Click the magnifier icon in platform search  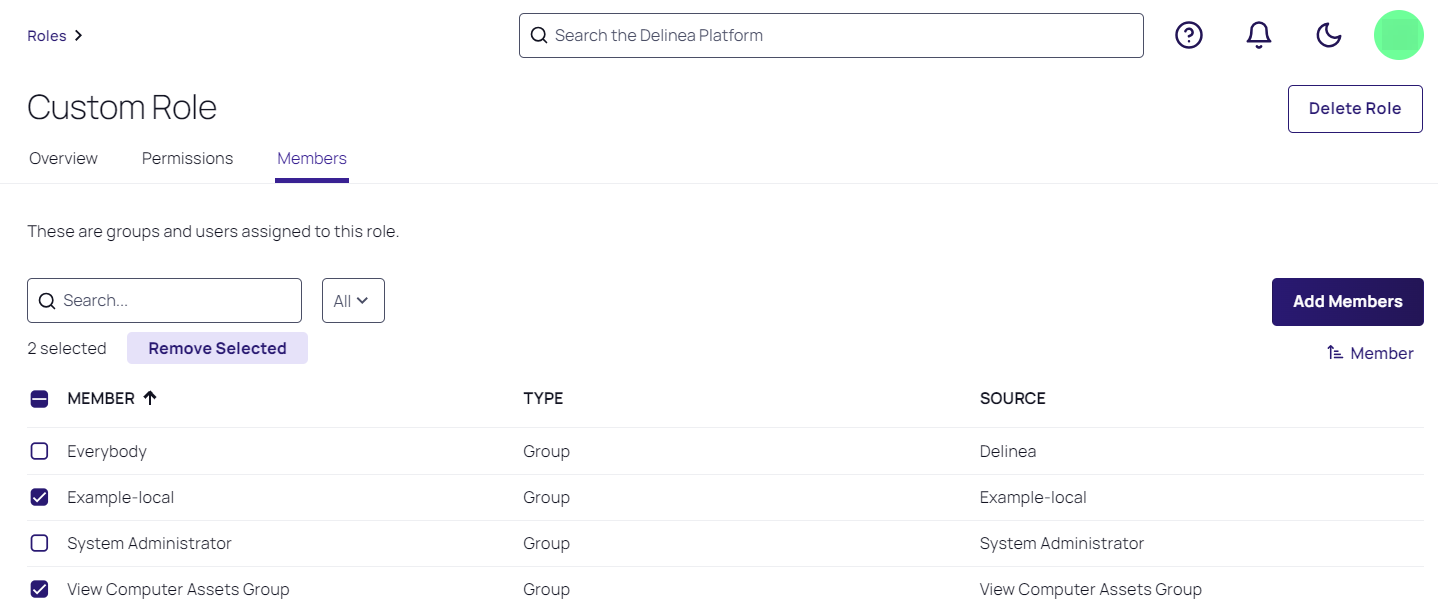(539, 36)
